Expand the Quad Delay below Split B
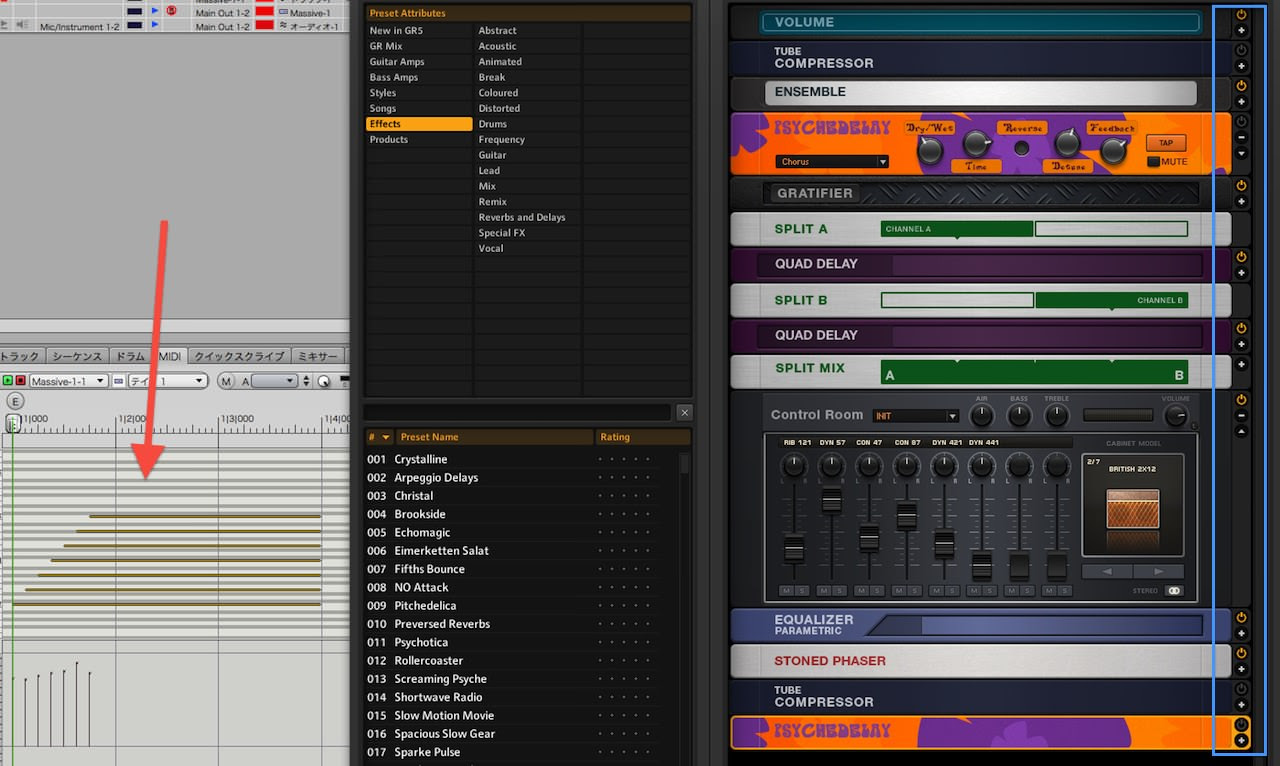The width and height of the screenshot is (1280, 766). [x=1241, y=344]
